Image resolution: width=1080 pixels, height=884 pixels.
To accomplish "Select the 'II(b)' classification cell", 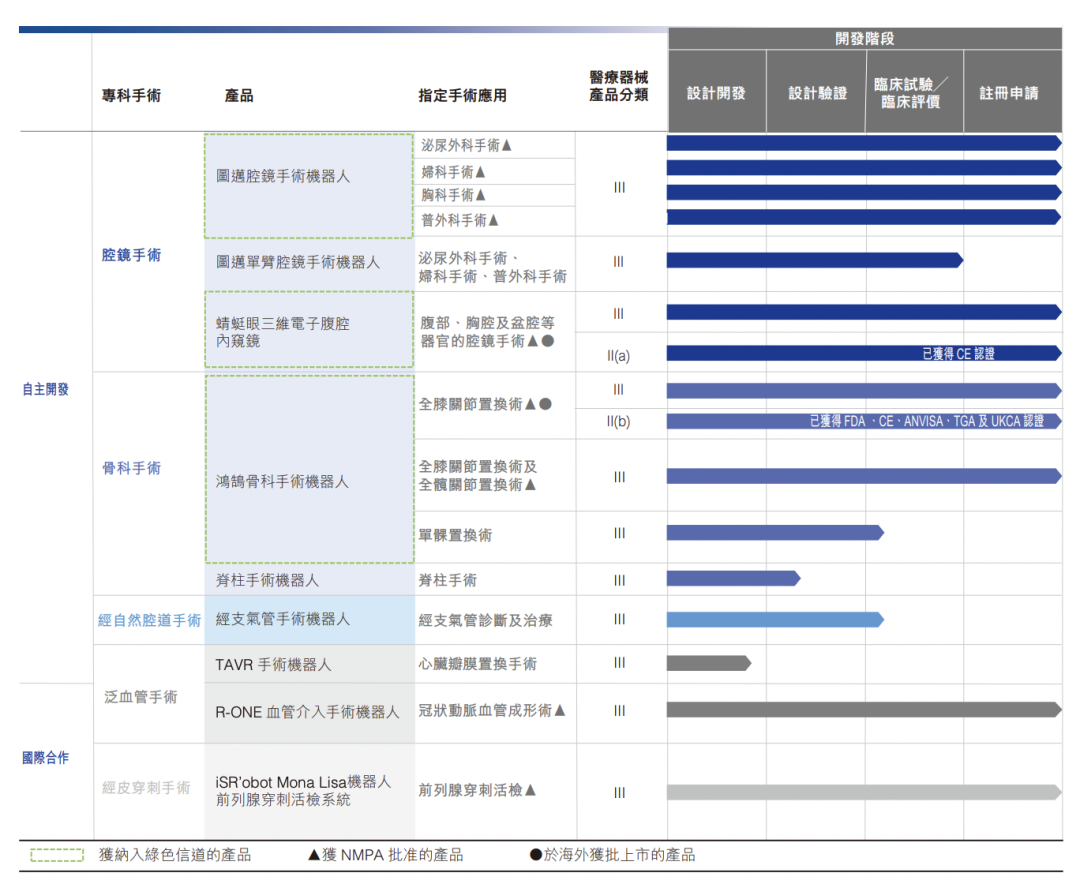I will click(x=619, y=422).
